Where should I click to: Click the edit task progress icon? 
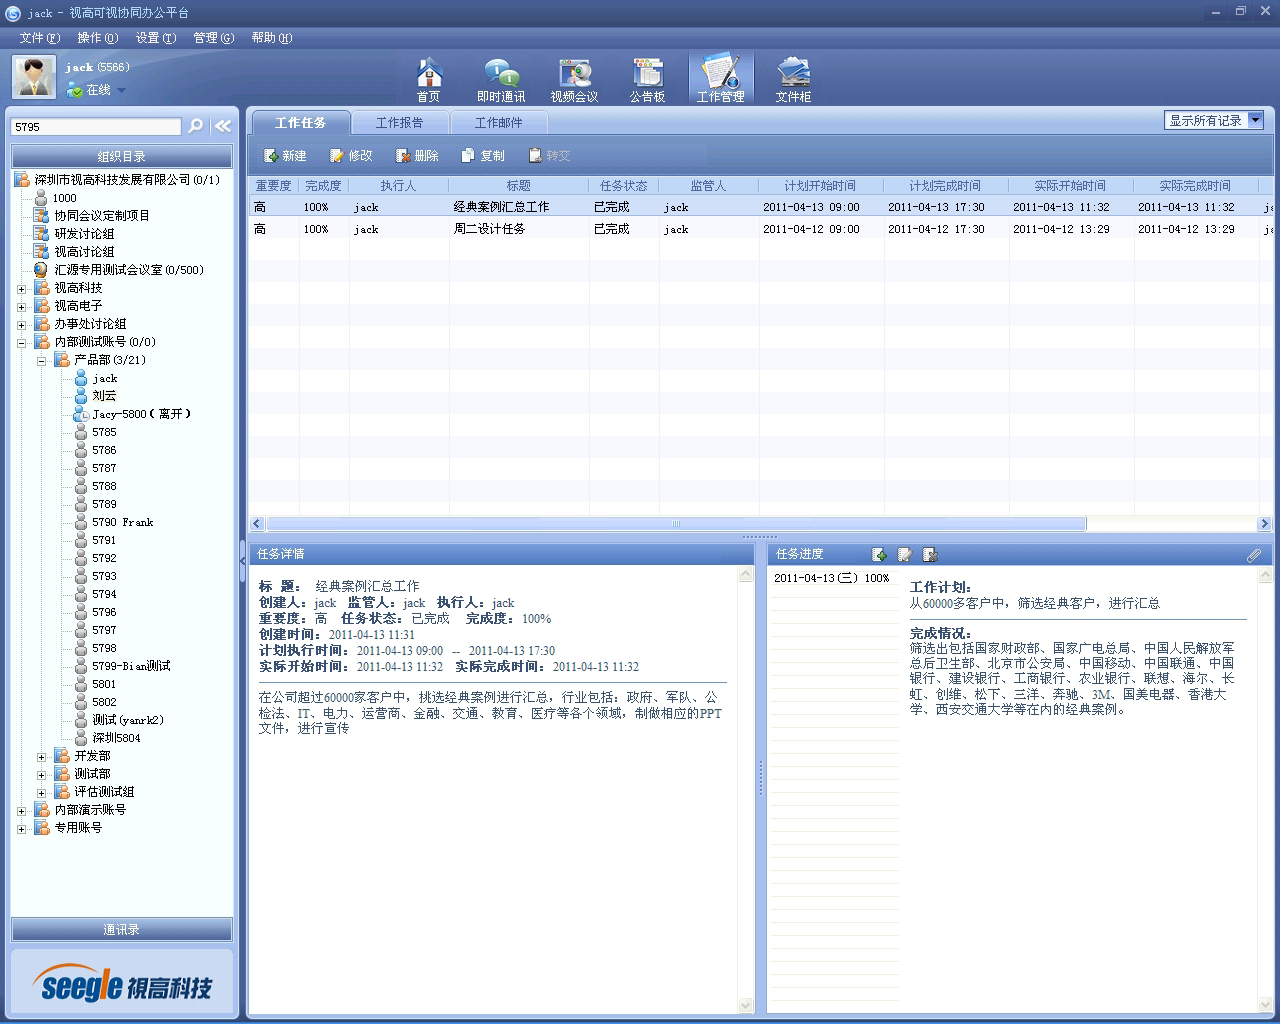click(x=904, y=554)
